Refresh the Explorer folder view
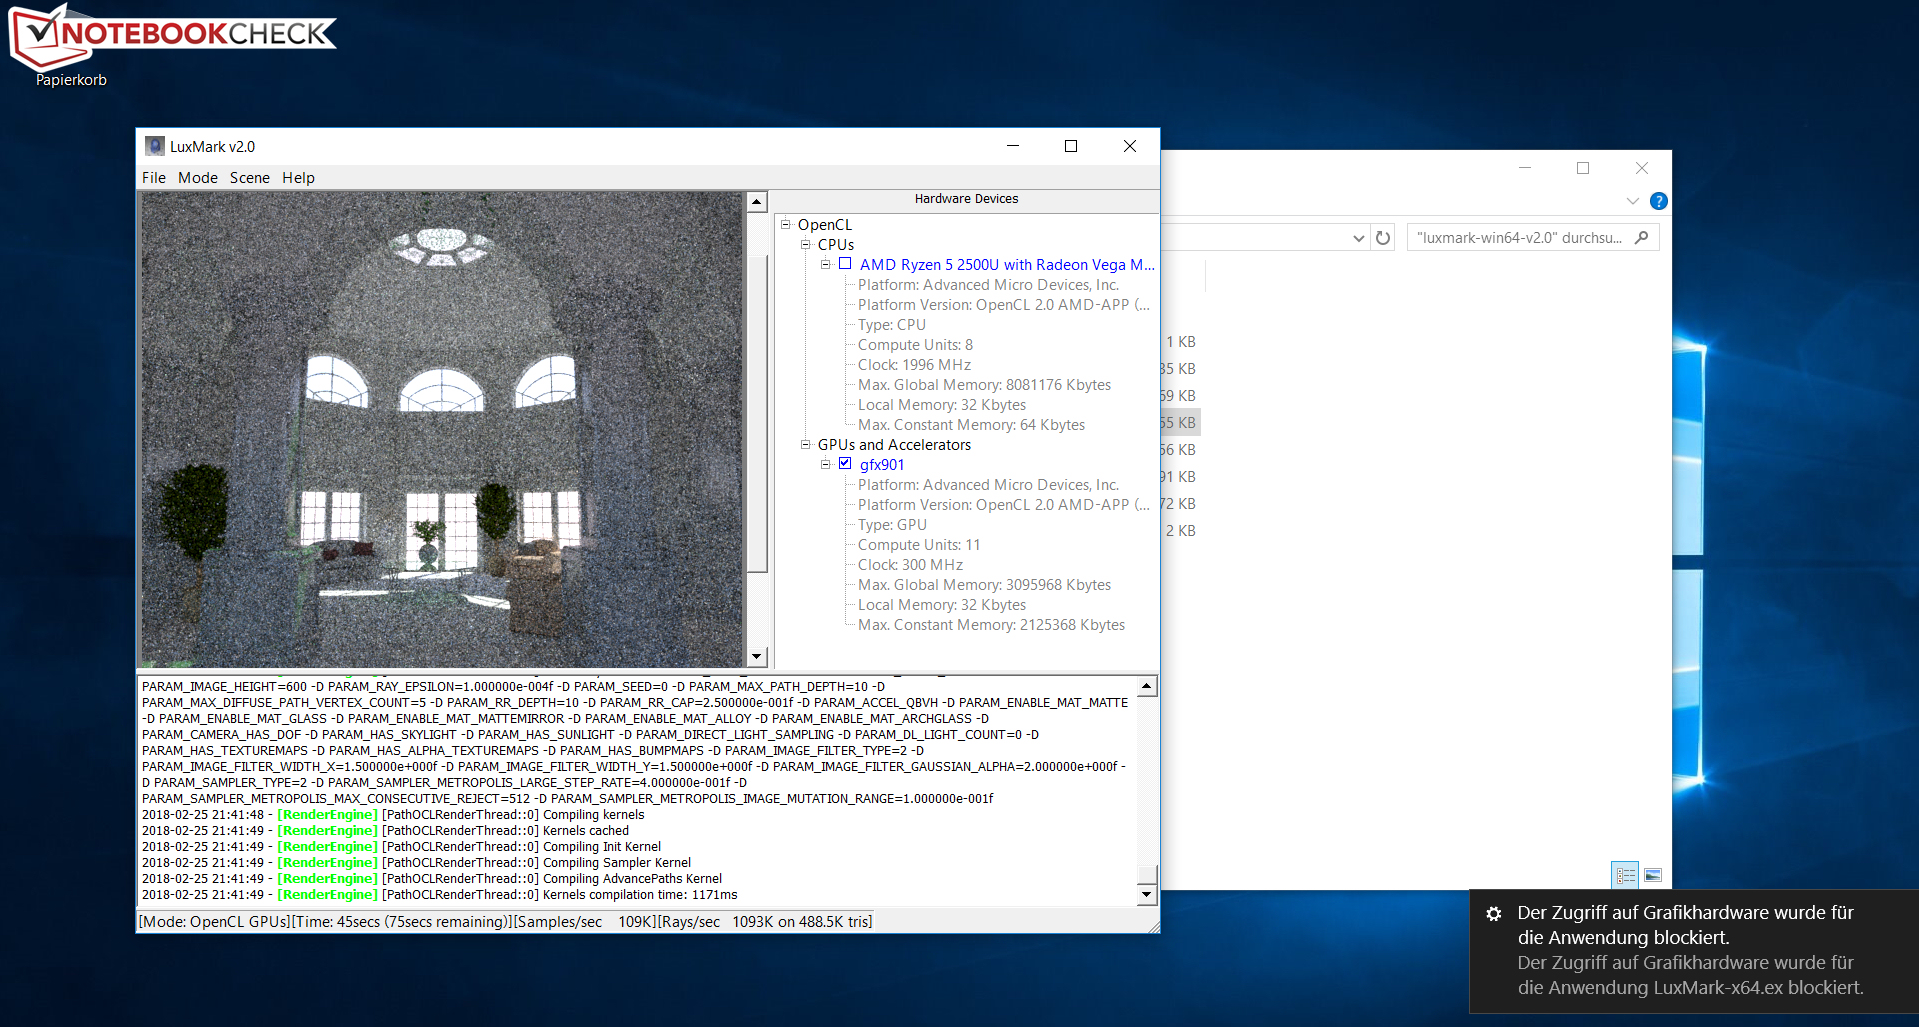 (x=1383, y=238)
